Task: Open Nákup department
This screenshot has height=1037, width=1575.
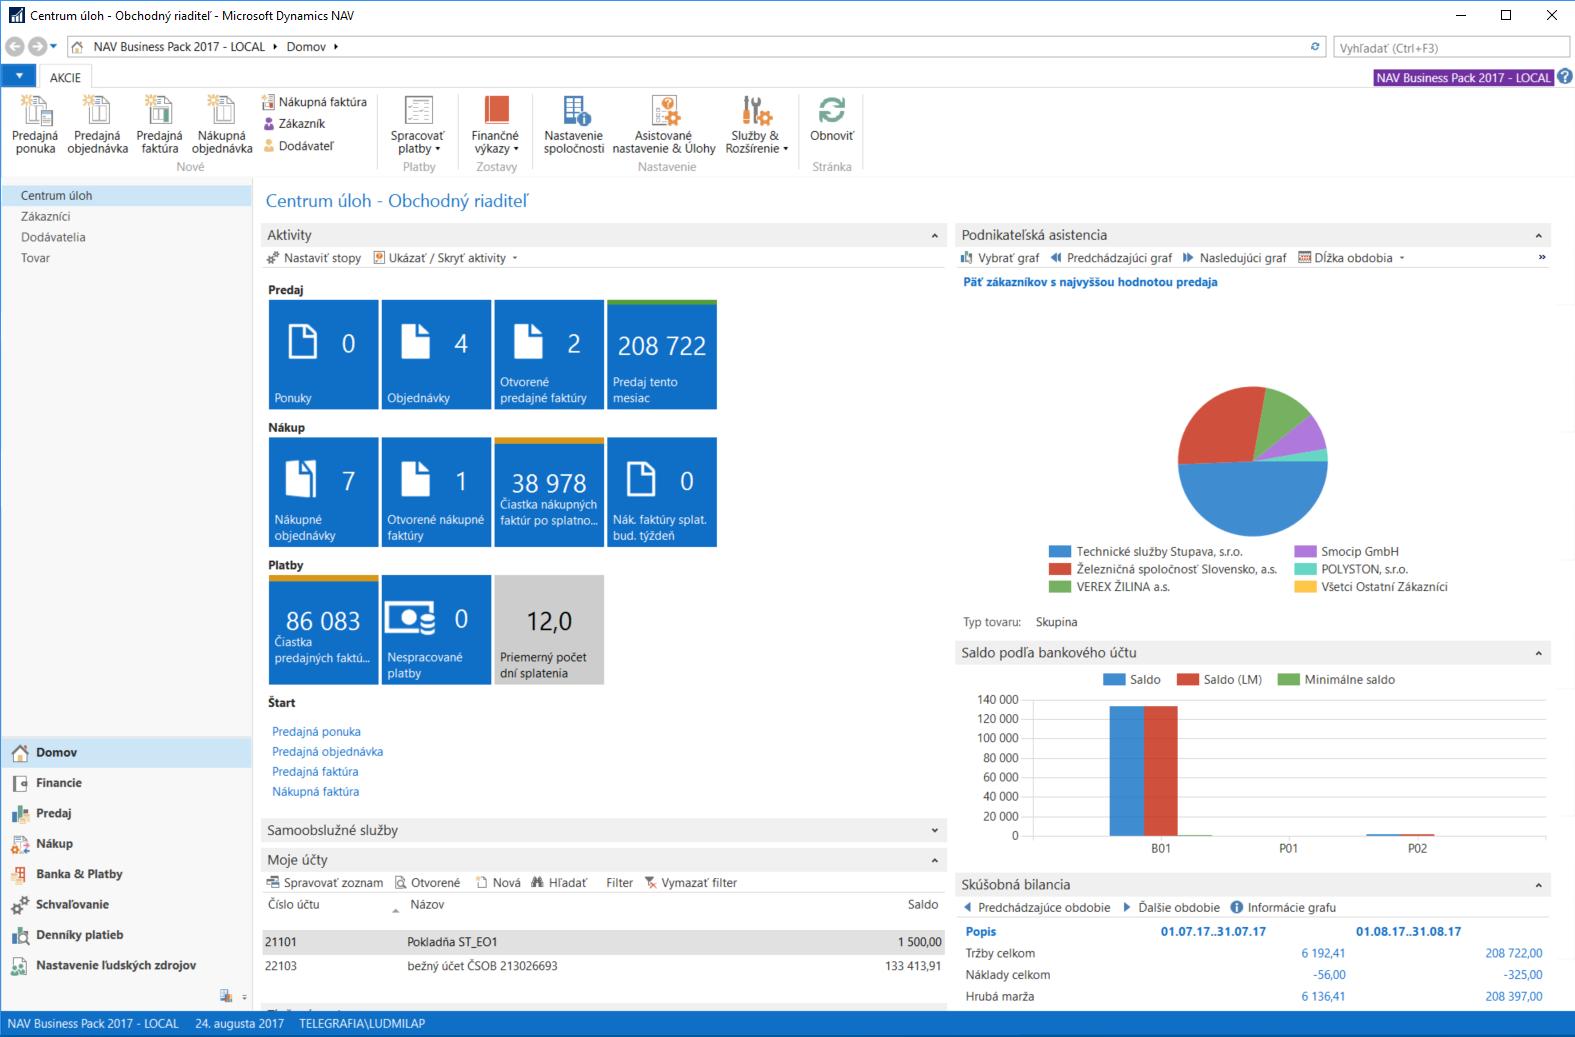Action: [x=126, y=844]
